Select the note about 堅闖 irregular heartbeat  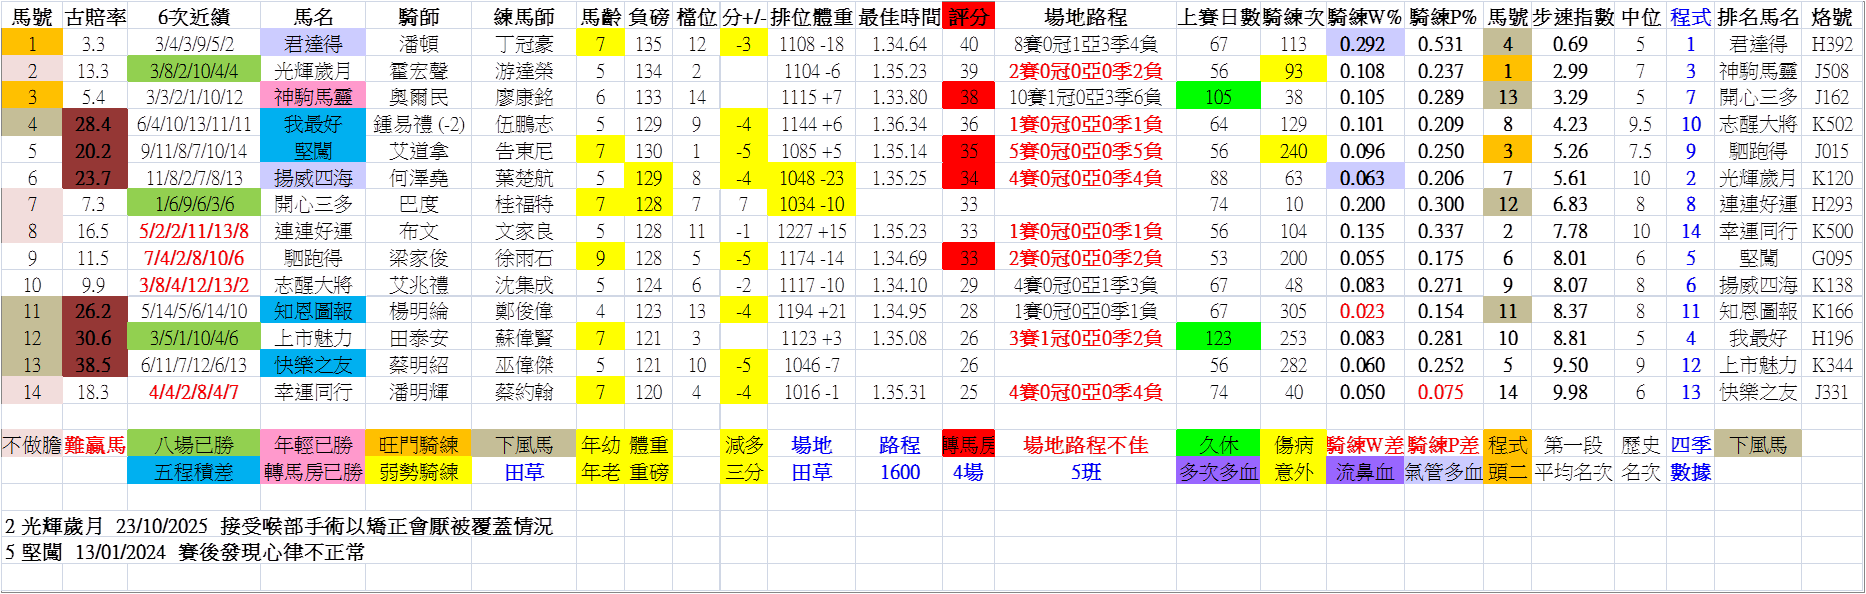click(x=185, y=552)
